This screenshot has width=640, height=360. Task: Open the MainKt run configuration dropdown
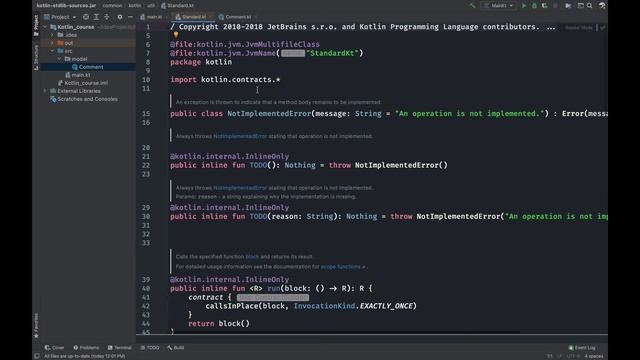tap(499, 6)
